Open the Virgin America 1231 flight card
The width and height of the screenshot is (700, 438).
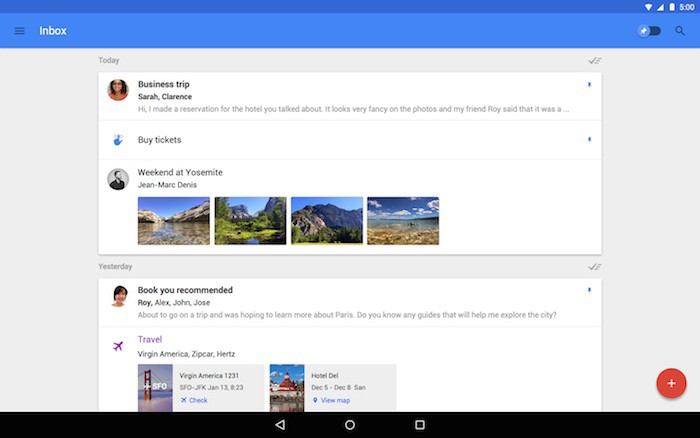[x=201, y=388]
